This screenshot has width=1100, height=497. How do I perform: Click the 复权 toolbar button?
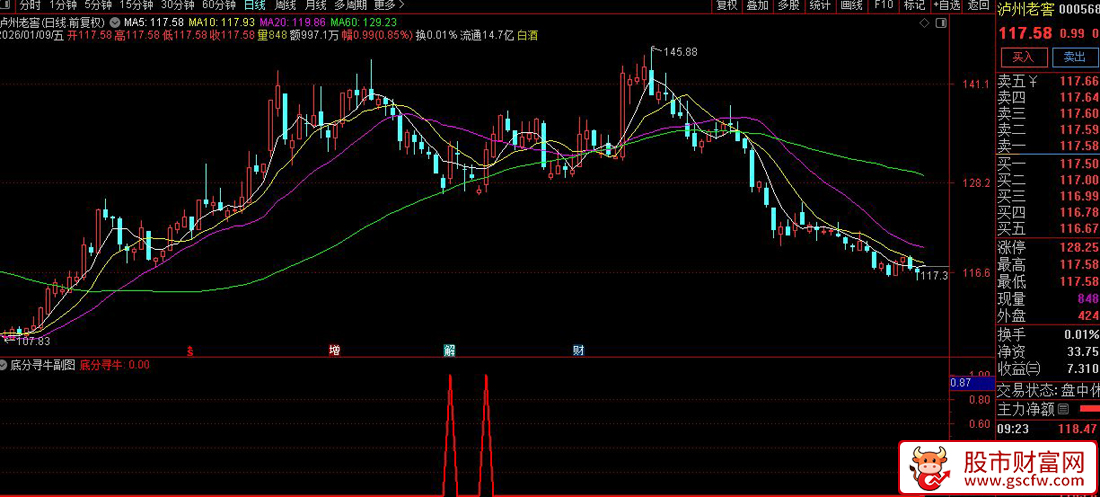click(x=727, y=5)
